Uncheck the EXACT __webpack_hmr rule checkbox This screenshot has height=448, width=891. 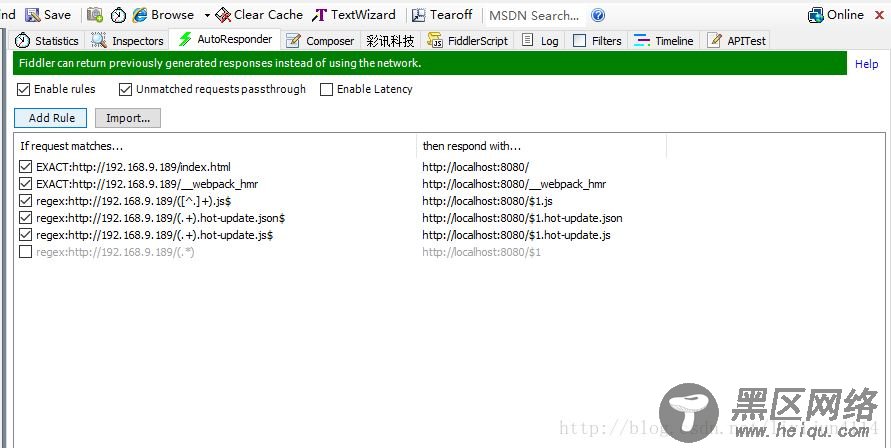pos(25,184)
